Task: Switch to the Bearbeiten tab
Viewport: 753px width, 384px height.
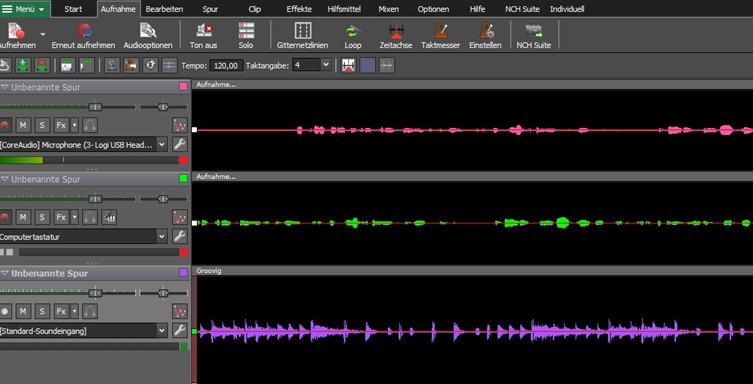Action: click(164, 9)
